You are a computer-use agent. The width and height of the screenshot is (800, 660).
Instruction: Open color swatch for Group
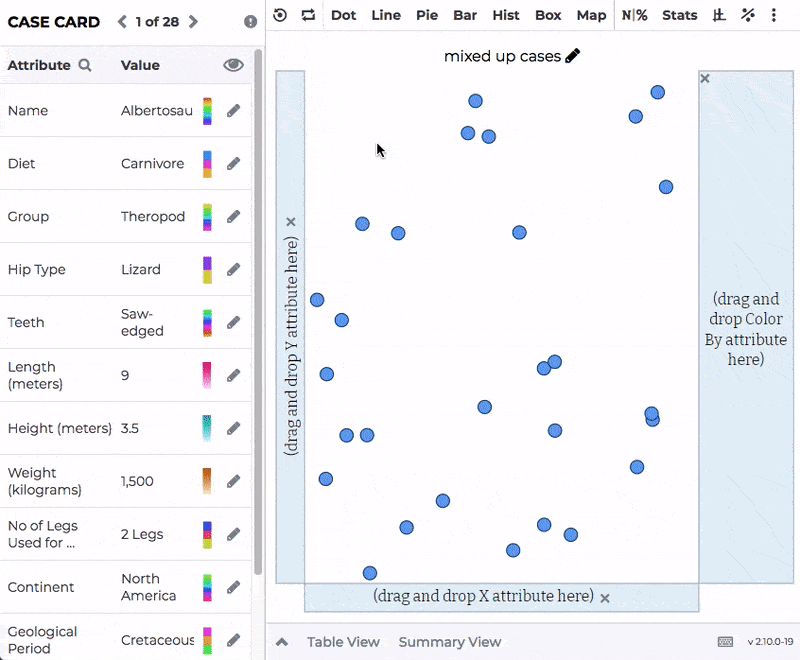coord(207,217)
